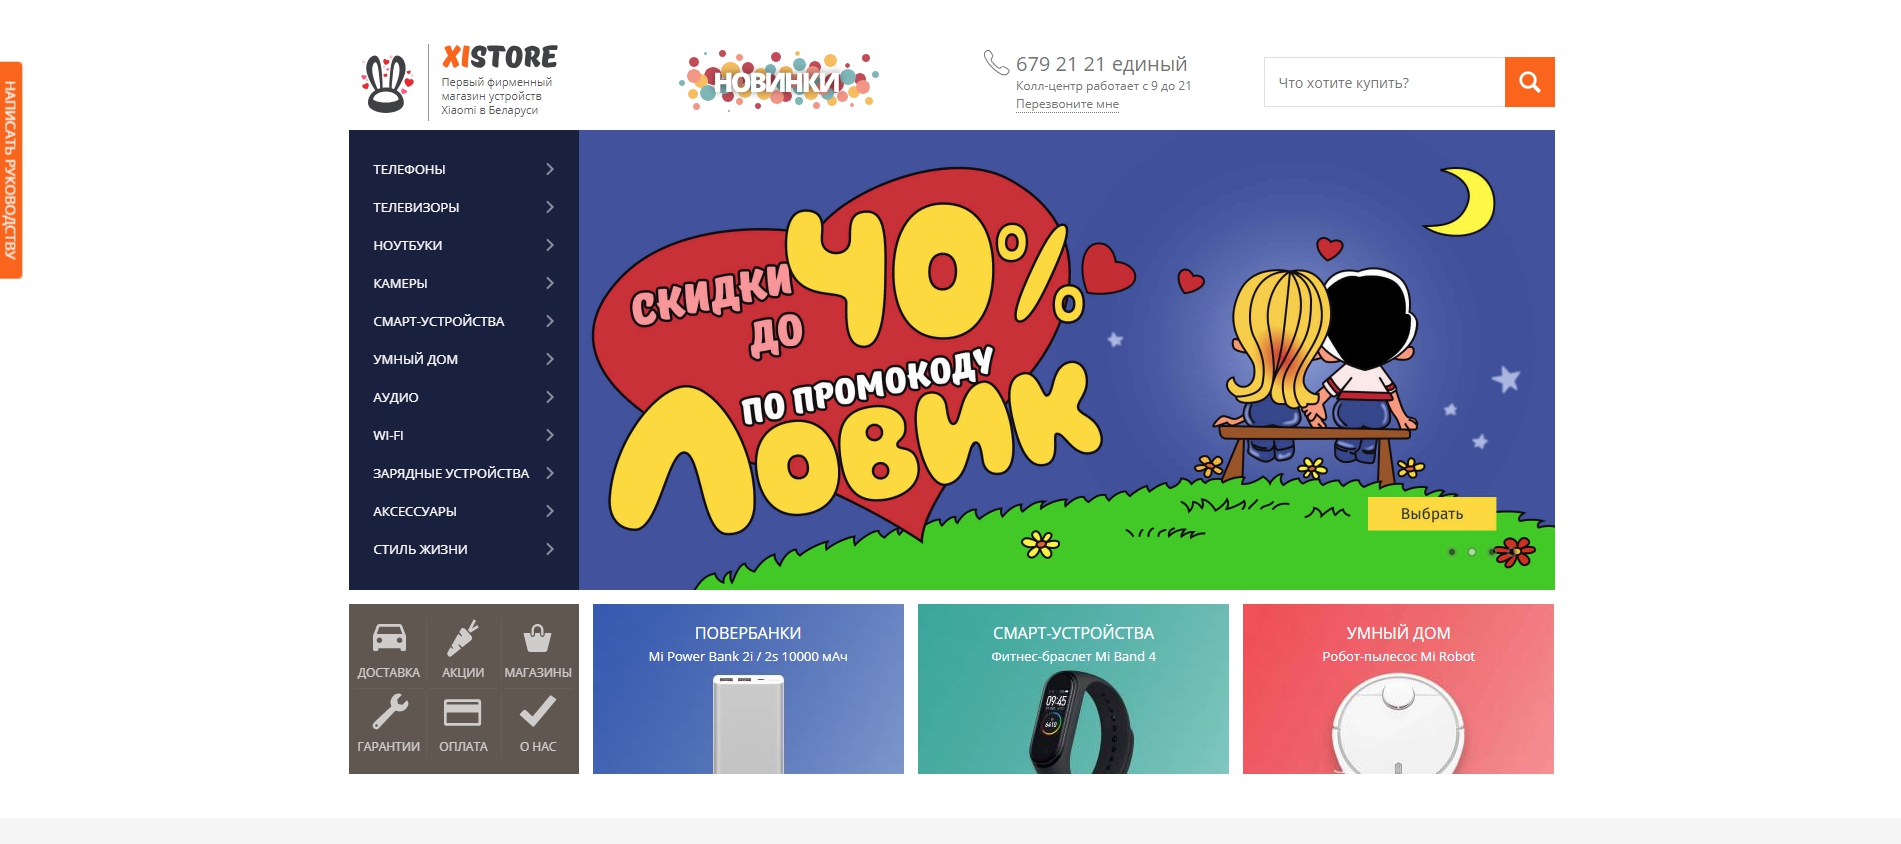Expand the Умный дом category arrow
This screenshot has width=1901, height=844.
point(550,359)
